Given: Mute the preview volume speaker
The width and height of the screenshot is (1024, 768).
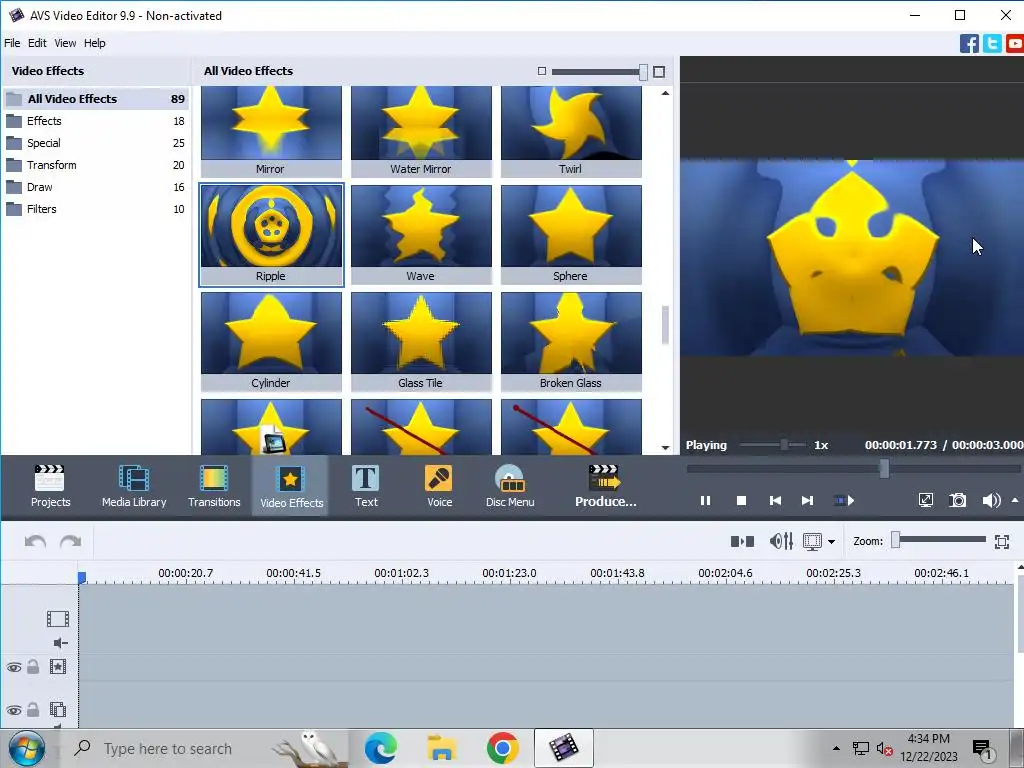Looking at the screenshot, I should (x=991, y=500).
